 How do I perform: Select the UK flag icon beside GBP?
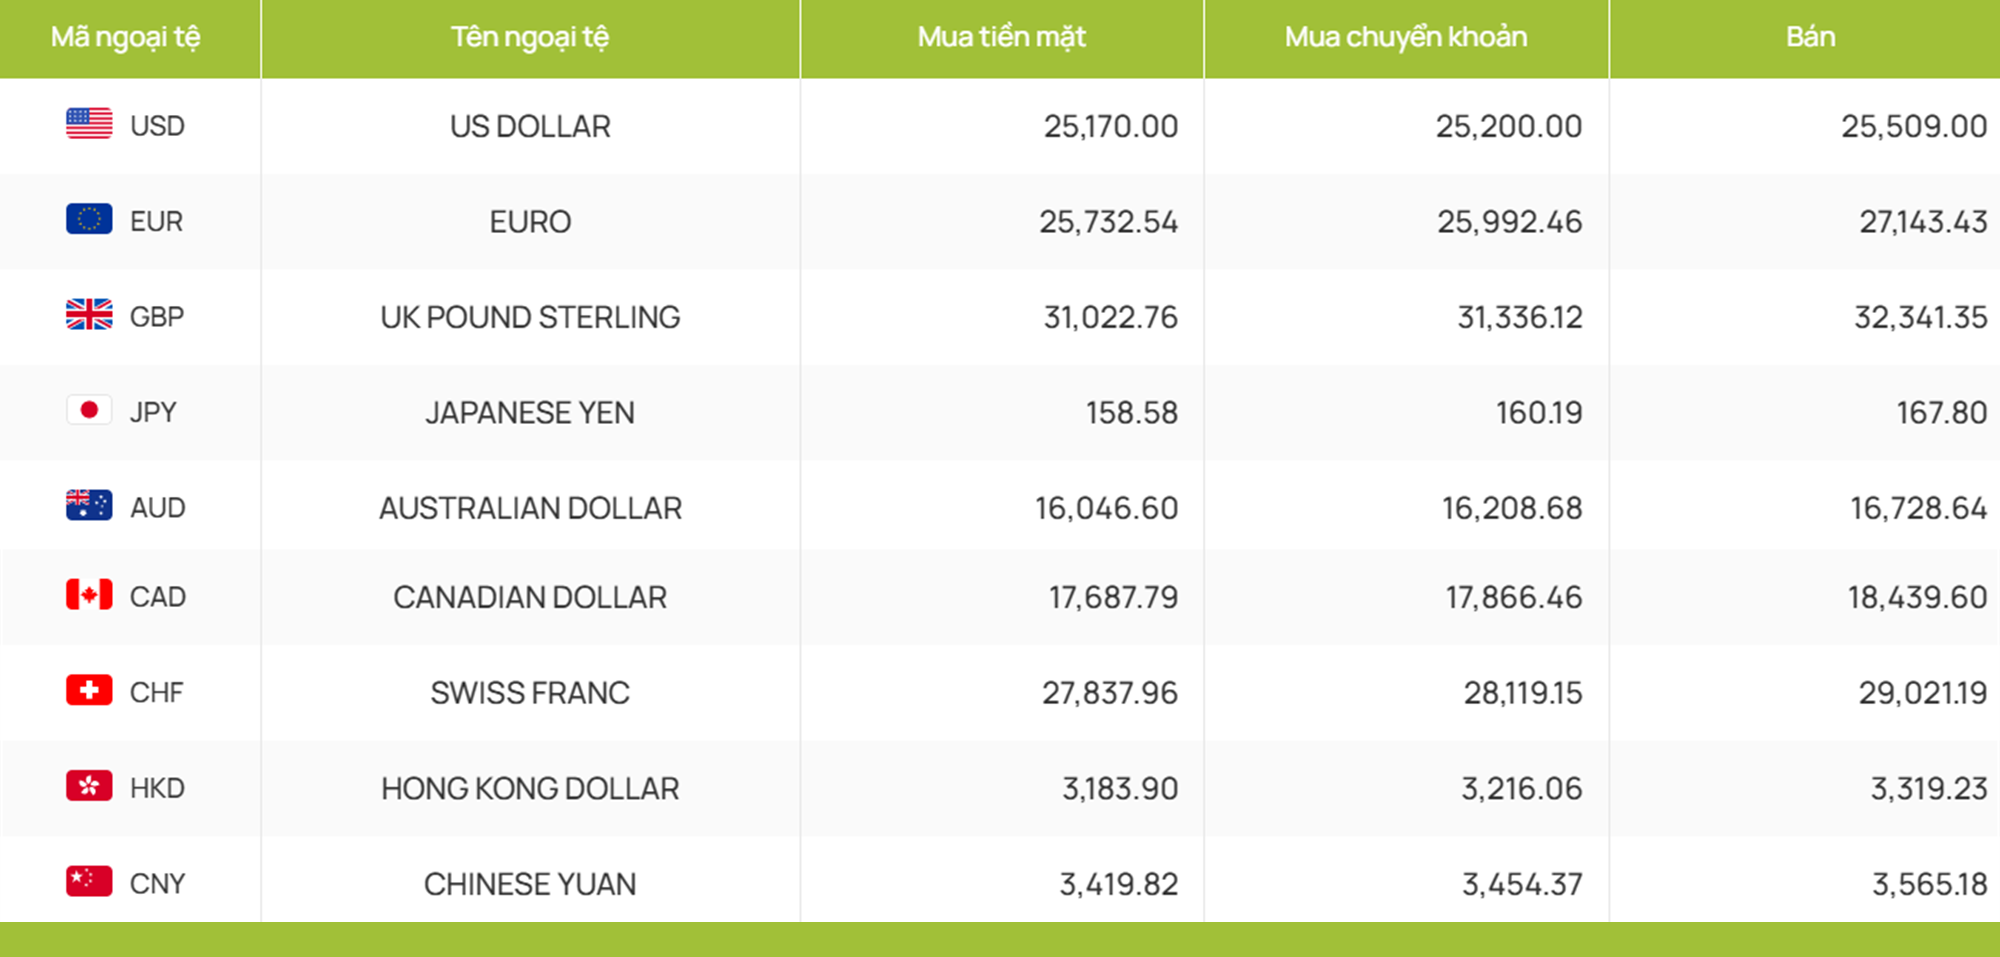89,315
